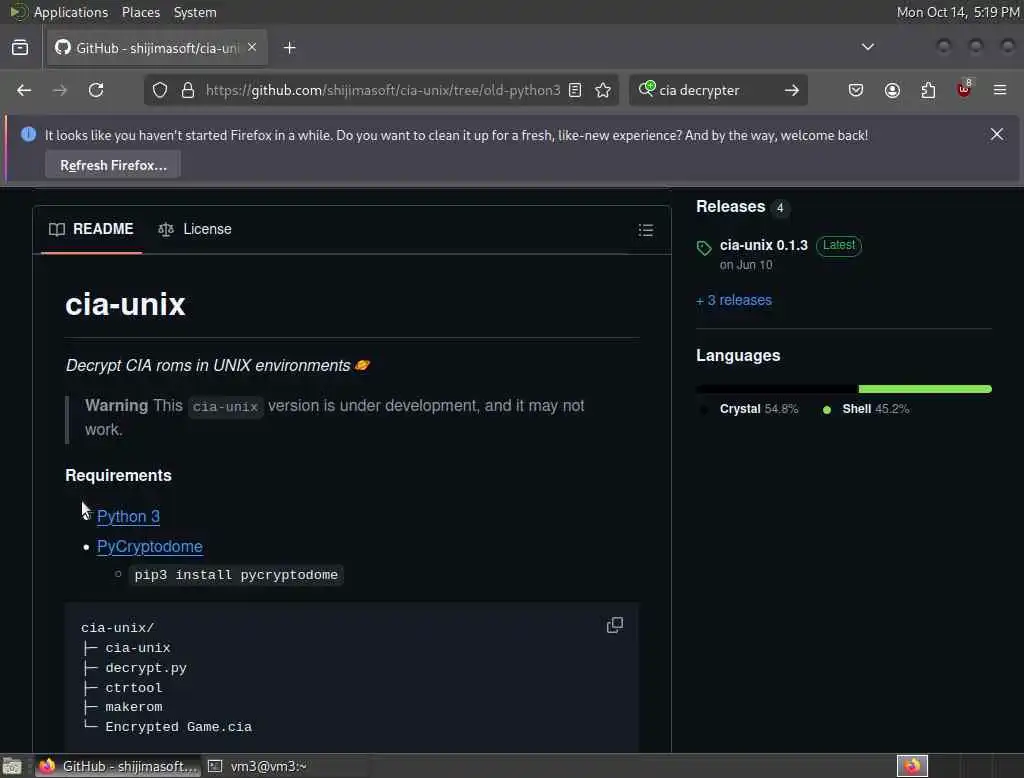This screenshot has height=778, width=1024.
Task: Select the README tab
Action: 91,229
